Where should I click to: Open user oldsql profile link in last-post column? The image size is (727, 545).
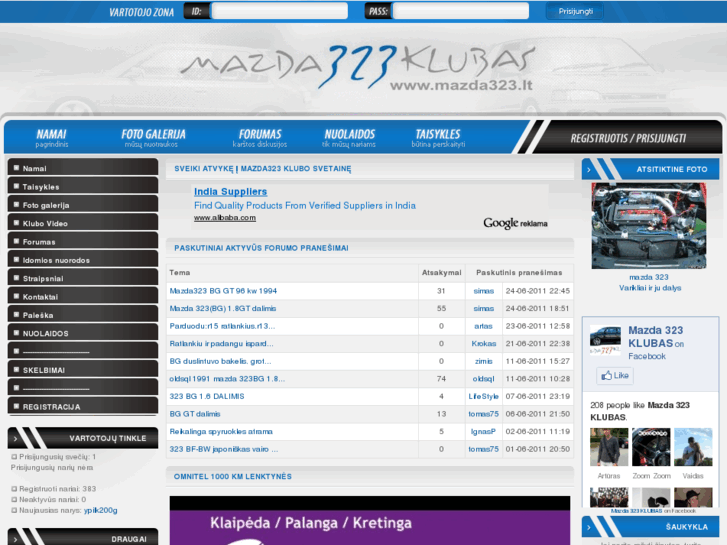click(x=484, y=379)
